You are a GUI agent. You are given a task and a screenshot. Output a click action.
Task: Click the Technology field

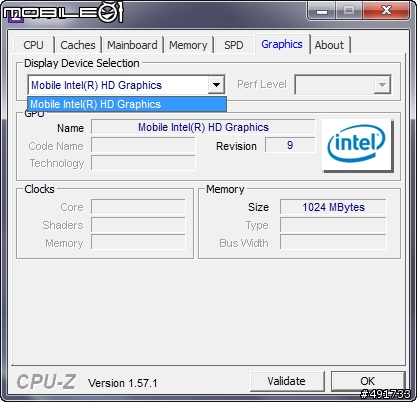[143, 163]
